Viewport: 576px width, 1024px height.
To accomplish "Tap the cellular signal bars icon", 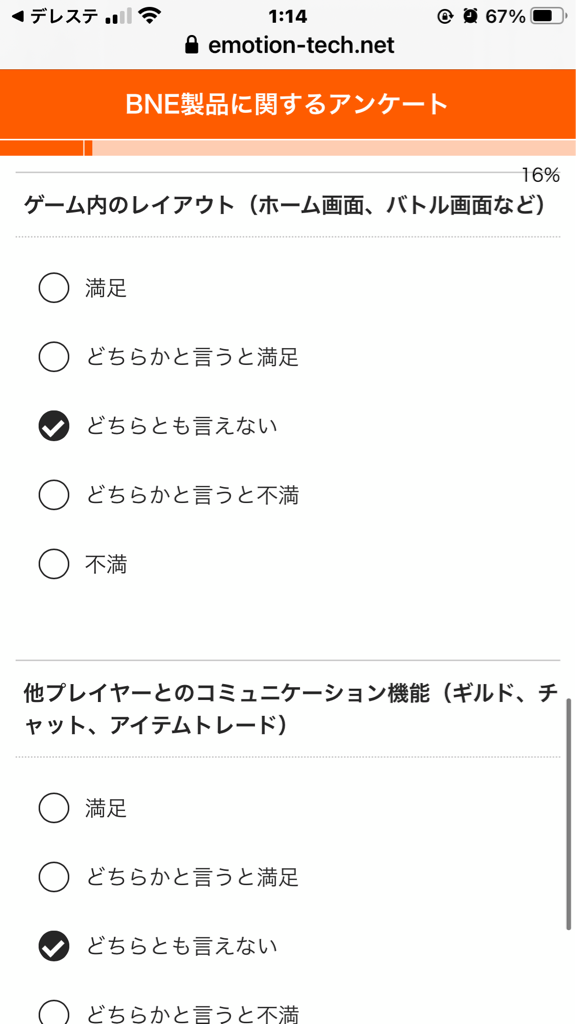I will coord(118,17).
